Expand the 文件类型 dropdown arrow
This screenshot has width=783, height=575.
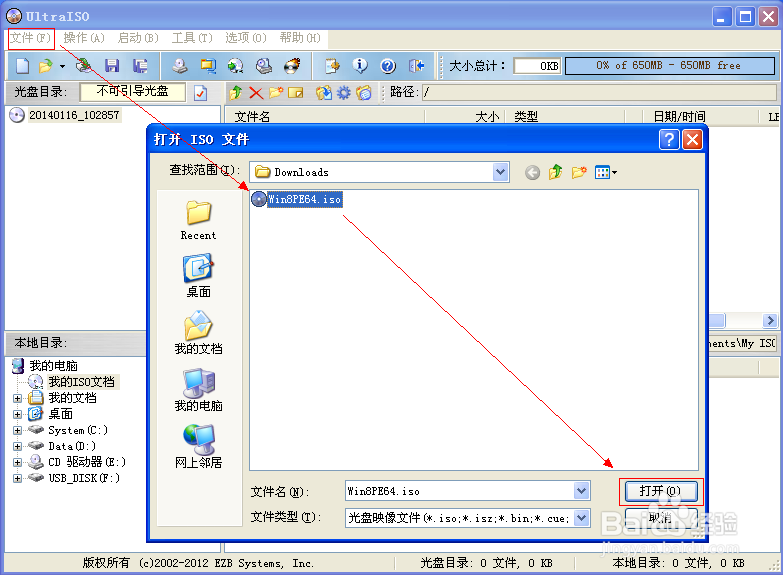click(x=581, y=518)
